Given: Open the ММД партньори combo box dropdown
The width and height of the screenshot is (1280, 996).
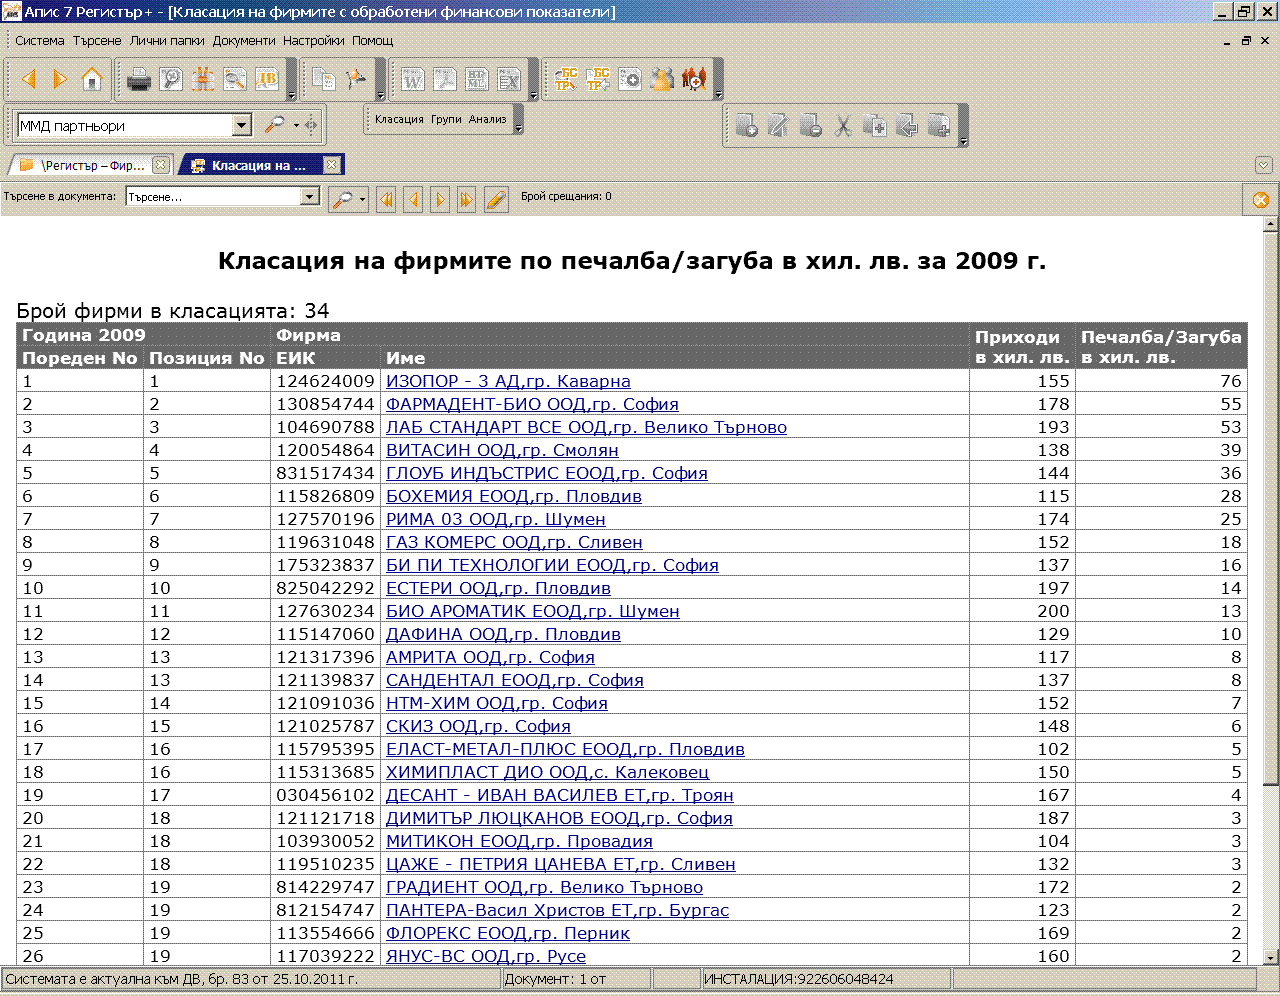Looking at the screenshot, I should pyautogui.click(x=241, y=125).
